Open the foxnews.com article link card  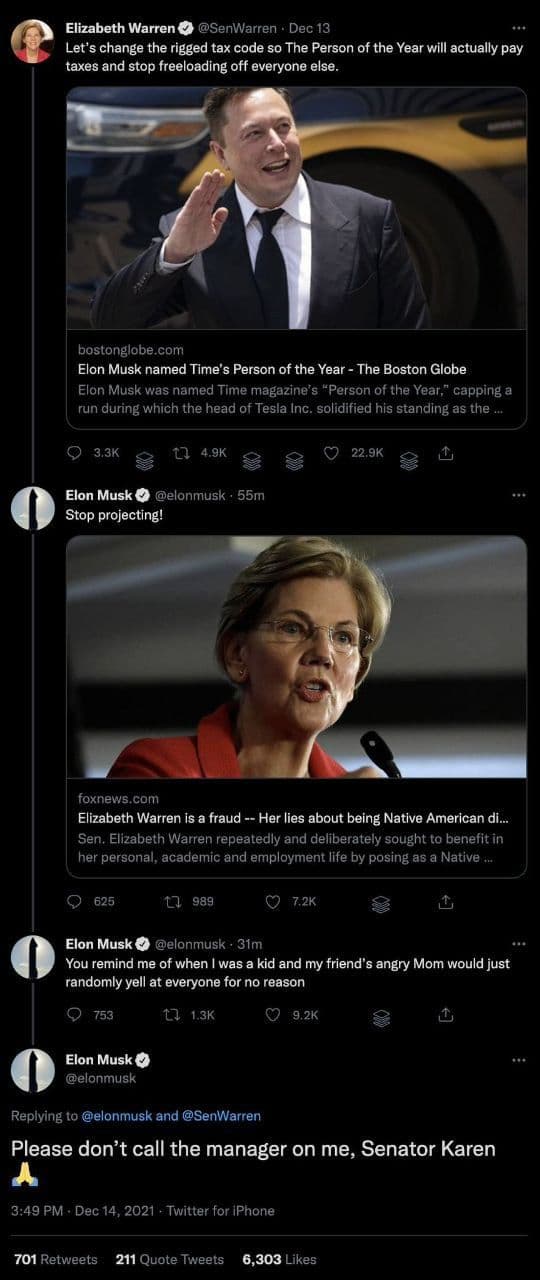pos(296,828)
